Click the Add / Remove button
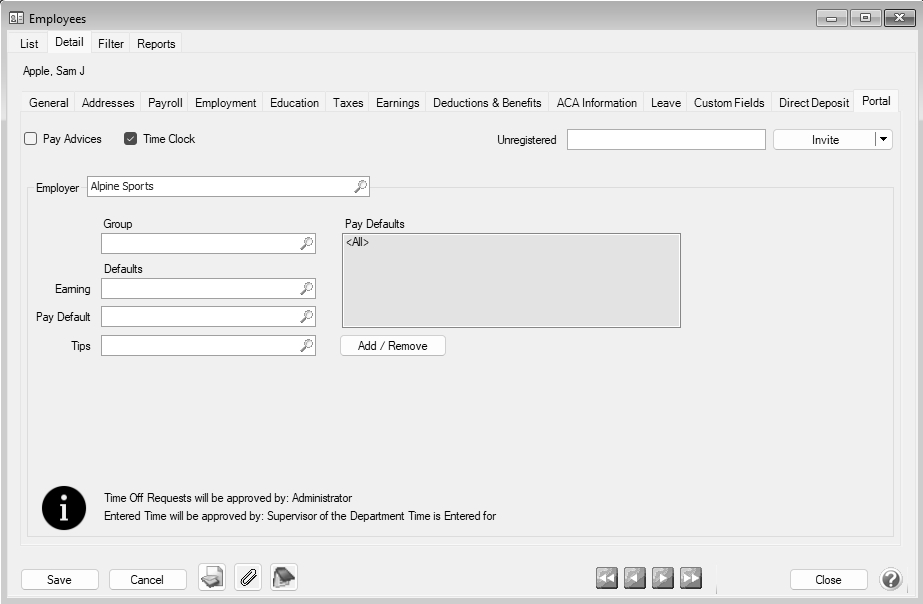Viewport: 923px width, 604px height. (x=392, y=346)
